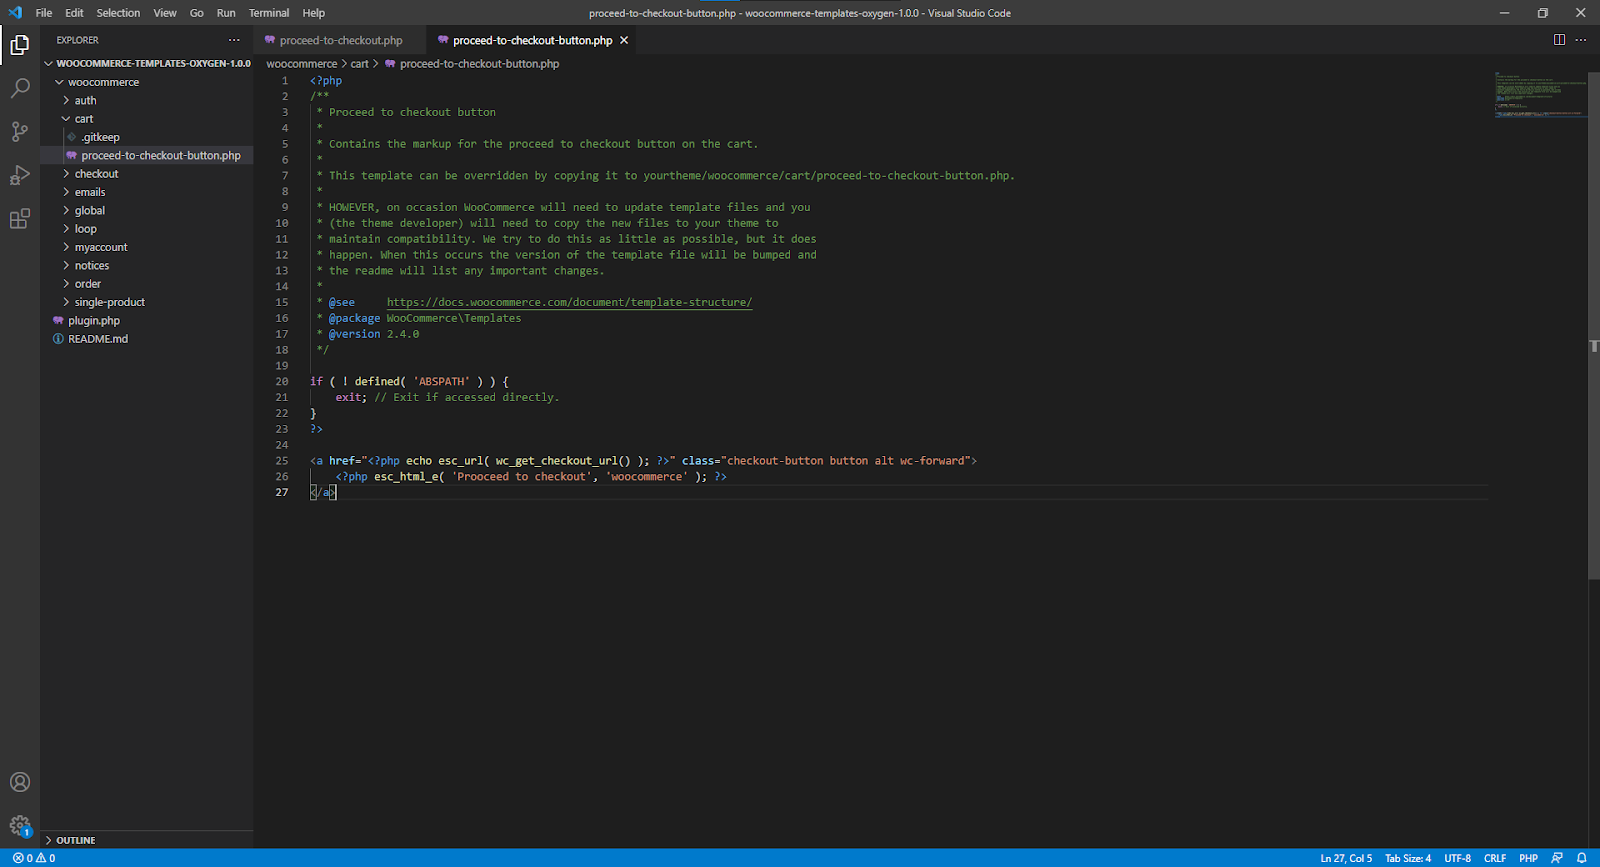Change file encoding from UTF-8
Image resolution: width=1600 pixels, height=867 pixels.
1457,858
